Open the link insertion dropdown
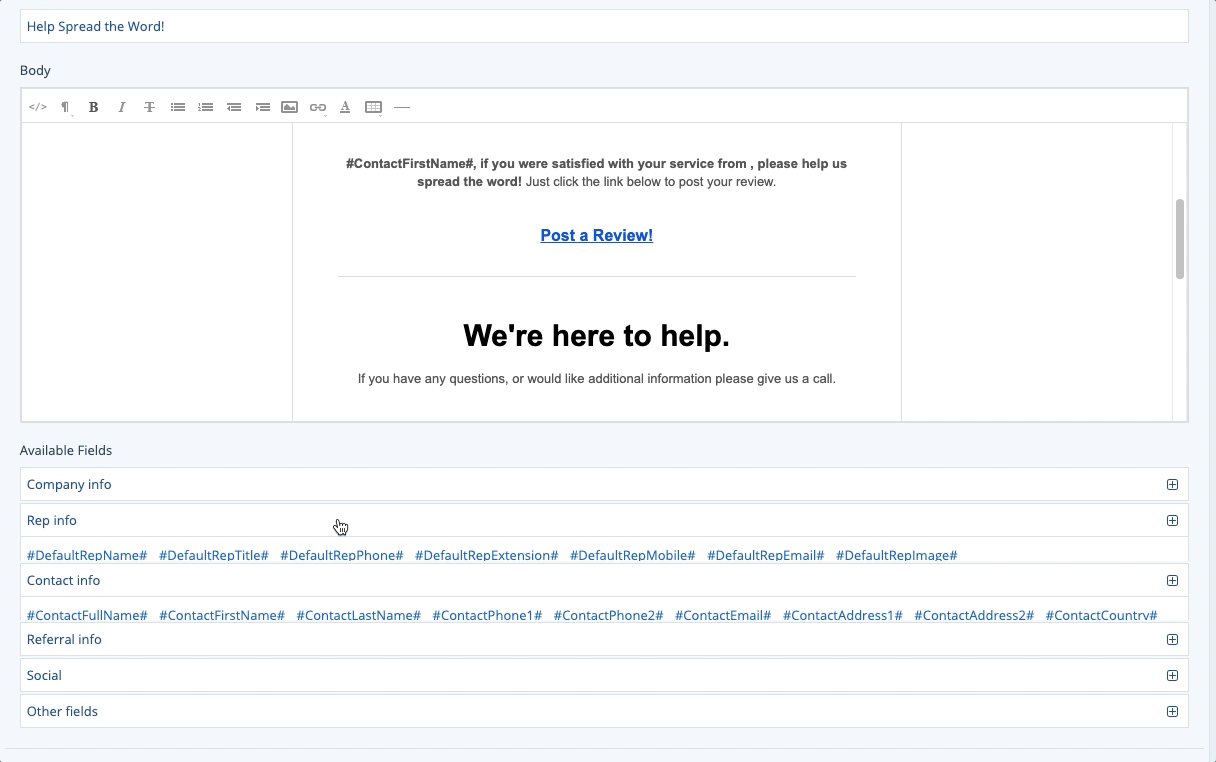The width and height of the screenshot is (1216, 762). (x=317, y=107)
